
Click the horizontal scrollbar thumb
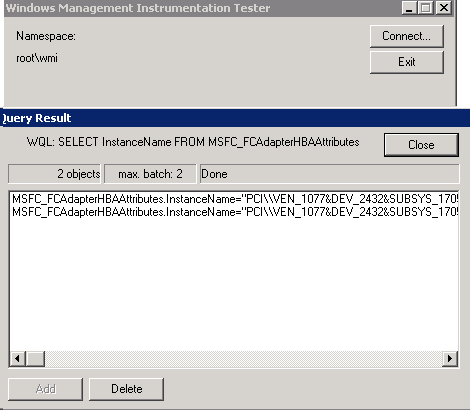point(35,359)
